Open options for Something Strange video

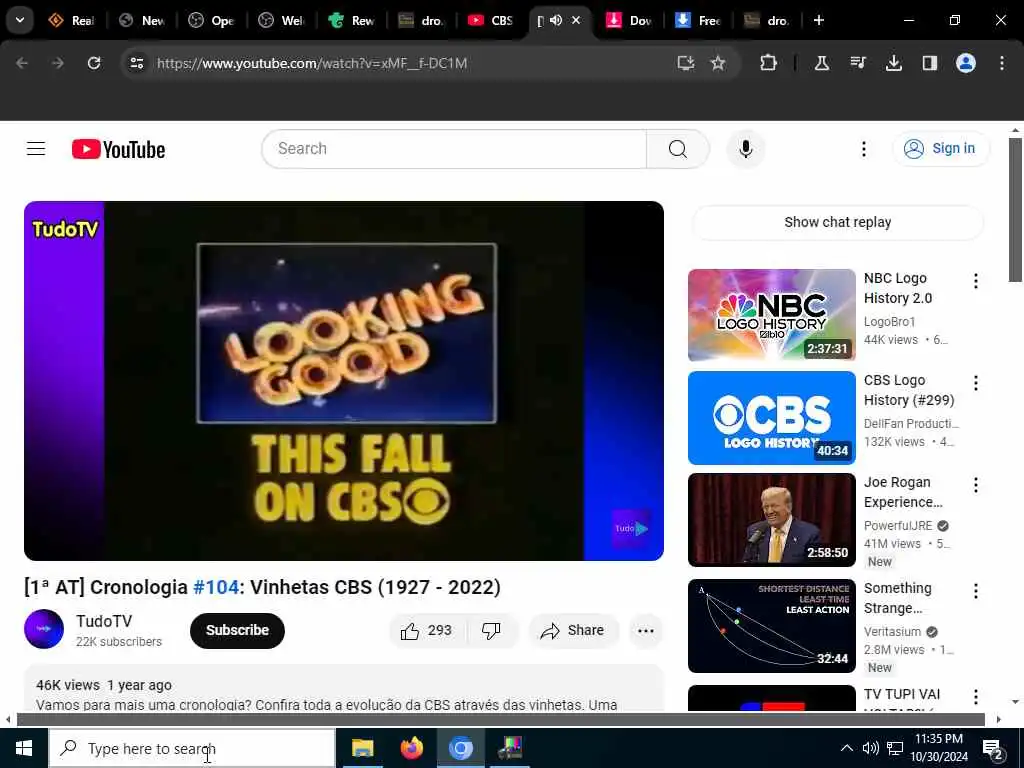click(975, 591)
